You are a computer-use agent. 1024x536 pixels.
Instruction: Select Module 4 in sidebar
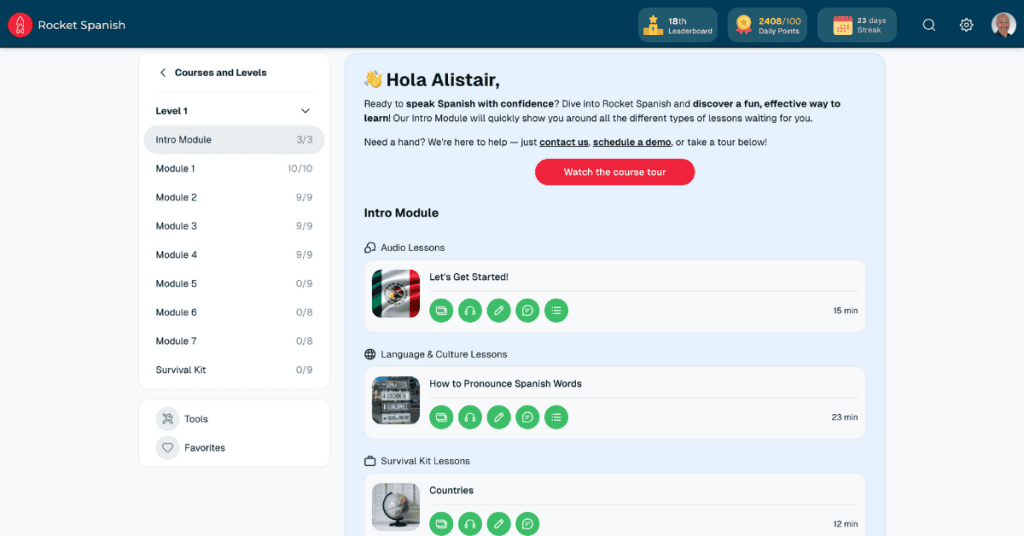(x=234, y=255)
